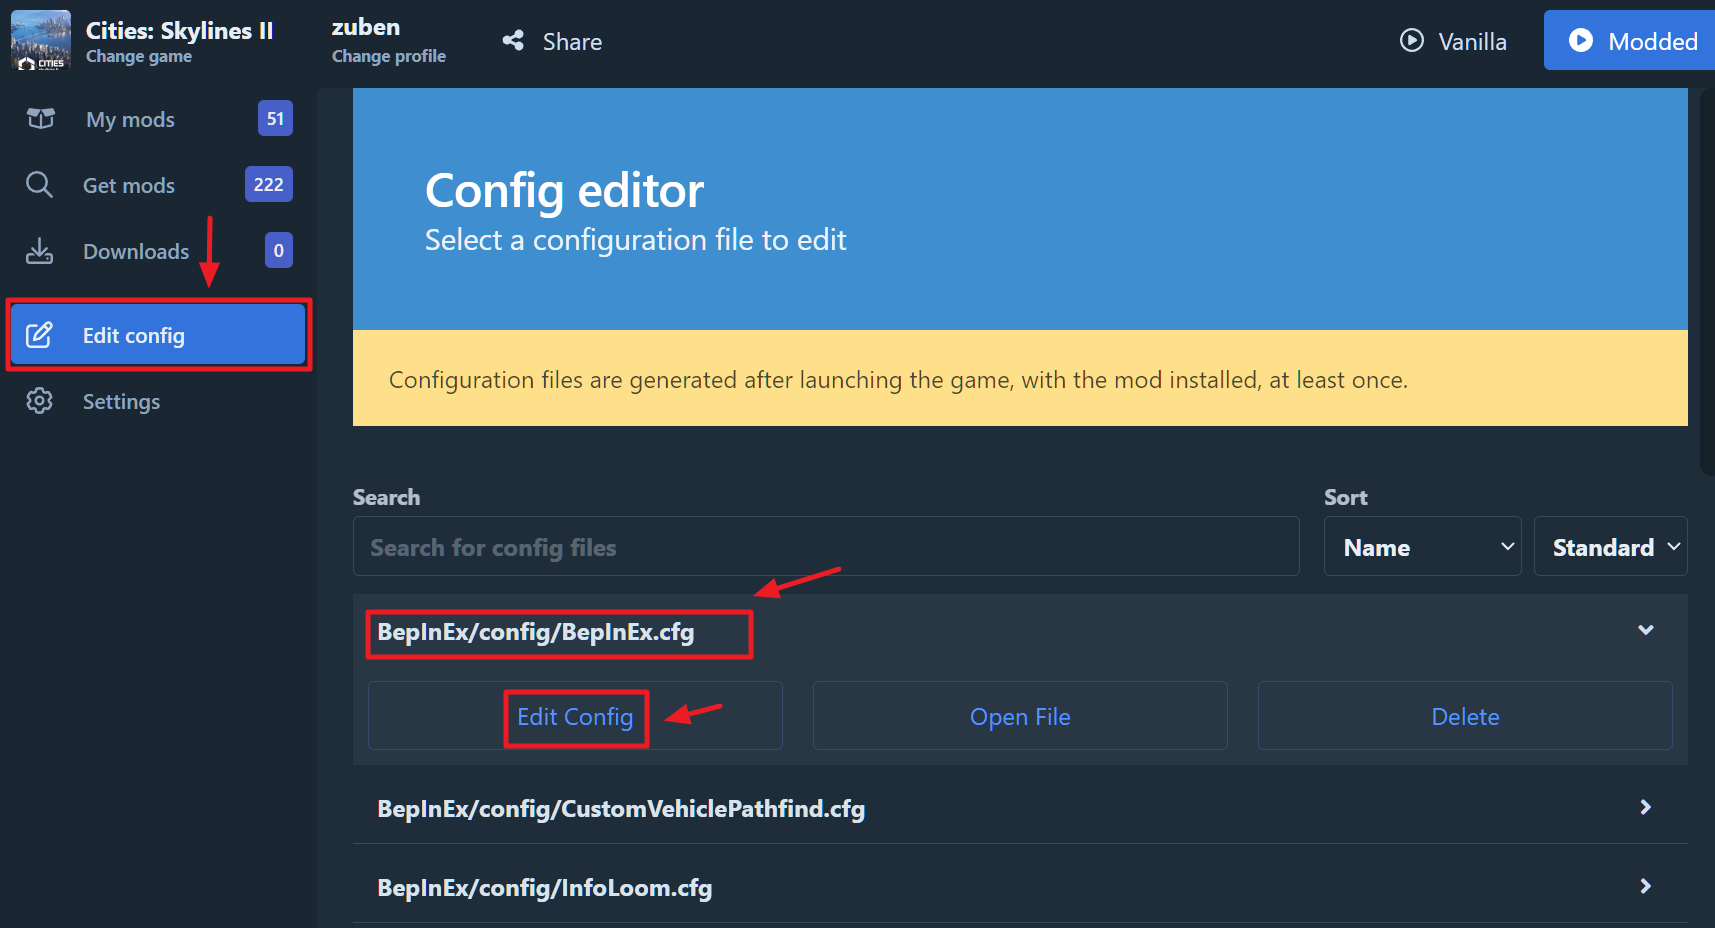Image resolution: width=1715 pixels, height=928 pixels.
Task: Click the My mods count badge 51
Action: point(275,118)
